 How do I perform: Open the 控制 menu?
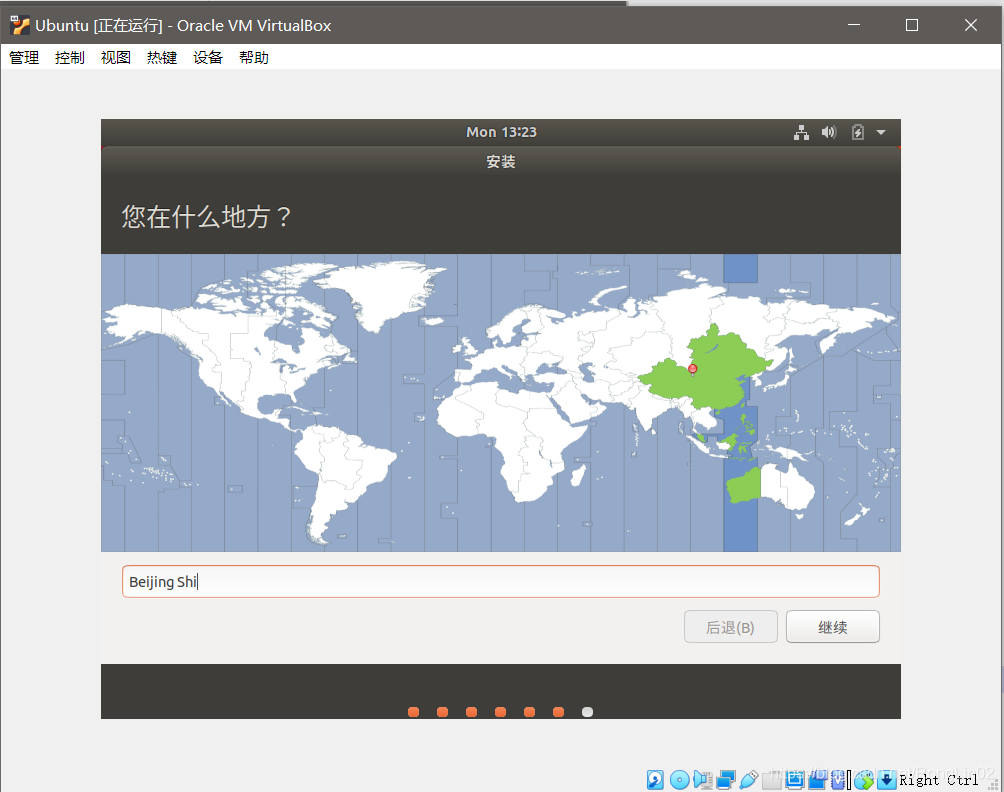coord(70,58)
